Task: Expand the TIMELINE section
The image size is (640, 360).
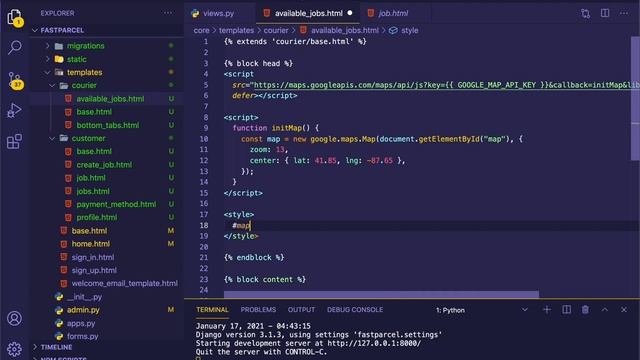Action: coord(35,347)
